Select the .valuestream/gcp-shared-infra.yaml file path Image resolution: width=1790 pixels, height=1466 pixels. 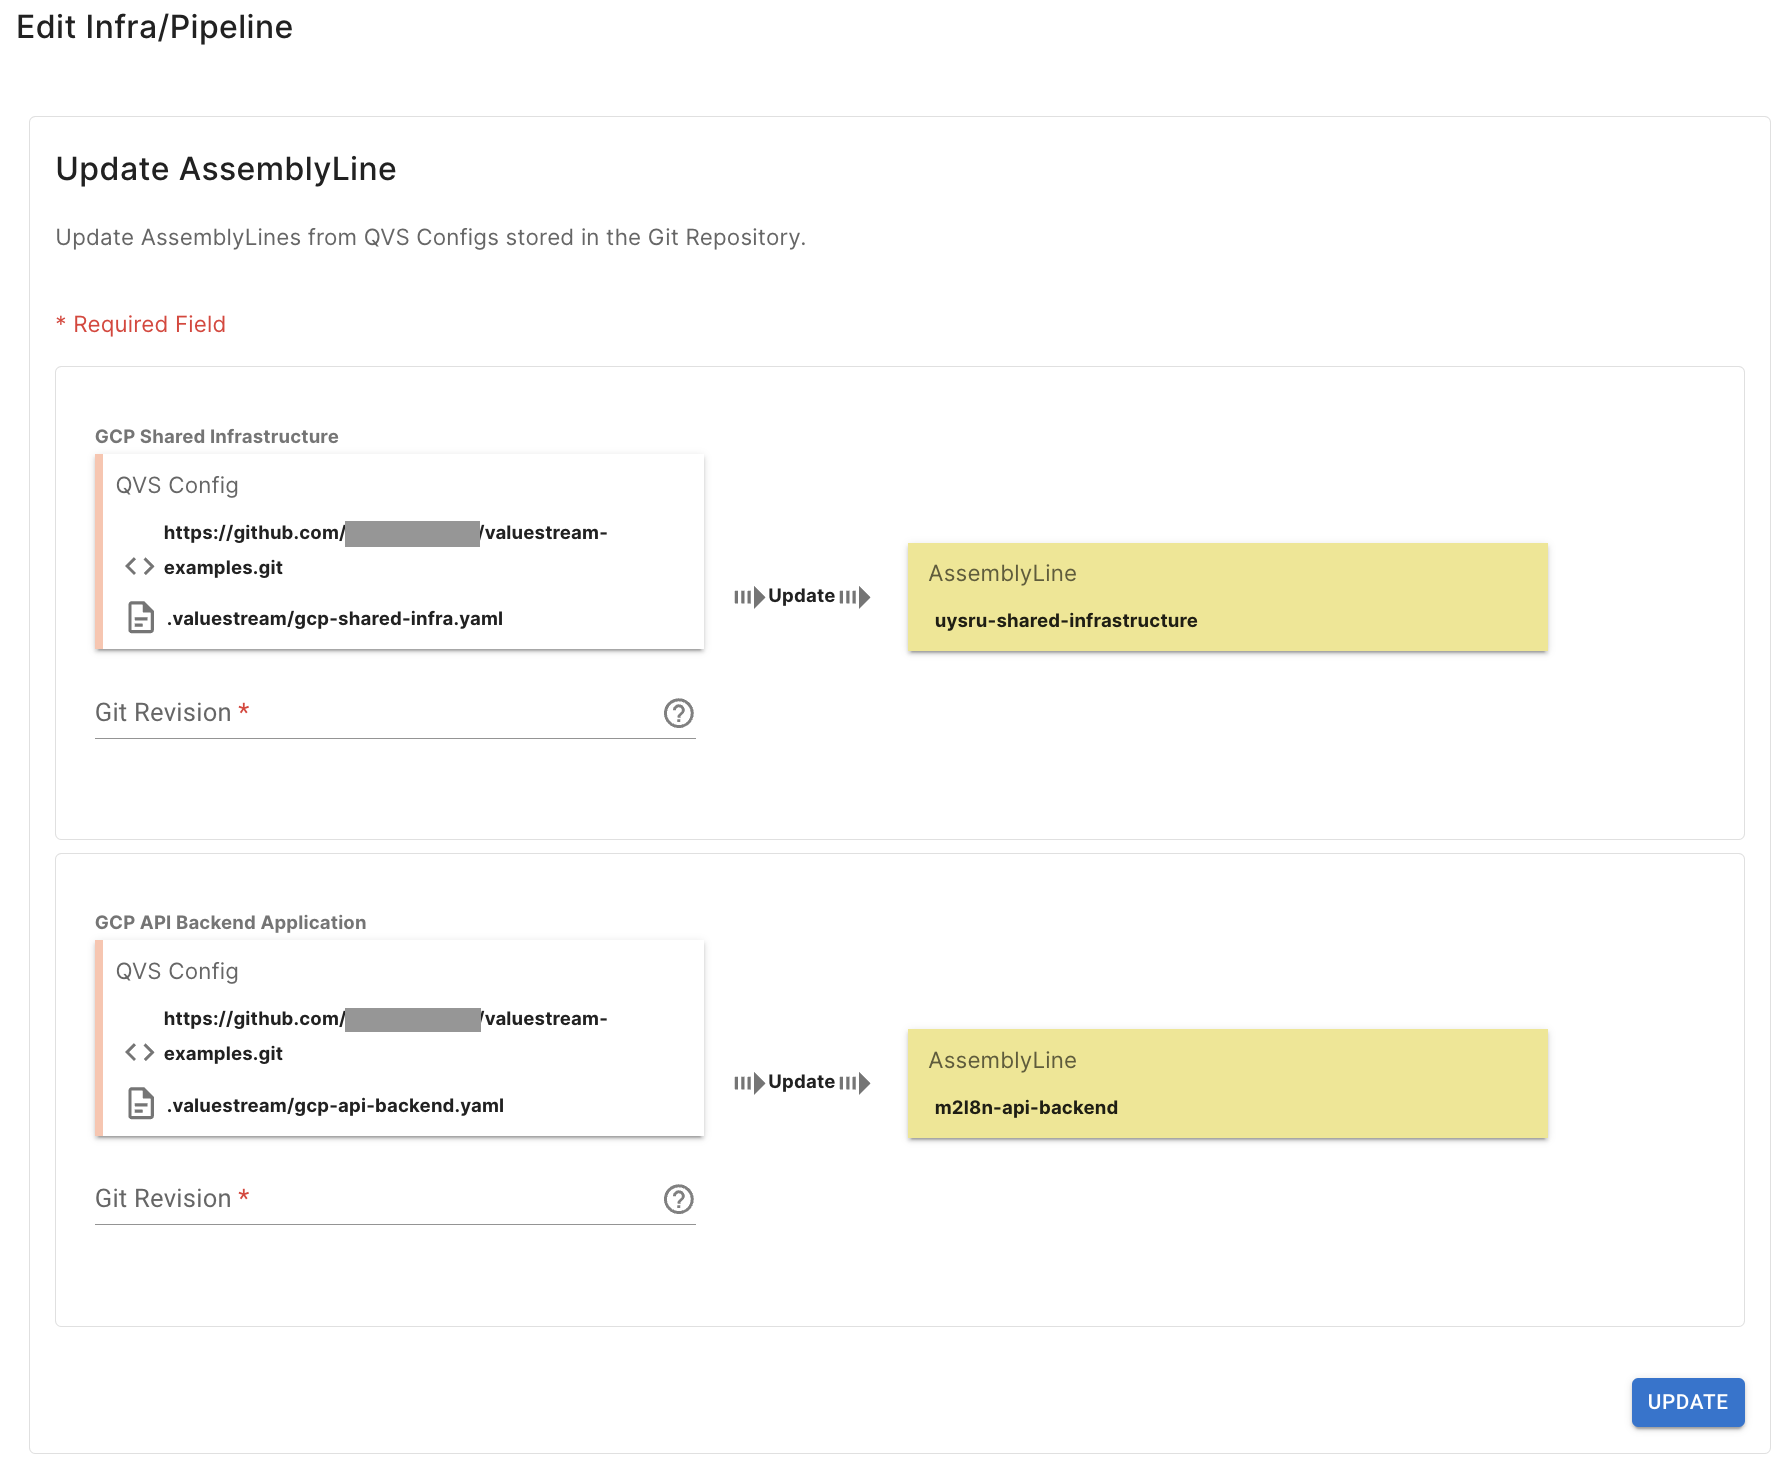335,619
